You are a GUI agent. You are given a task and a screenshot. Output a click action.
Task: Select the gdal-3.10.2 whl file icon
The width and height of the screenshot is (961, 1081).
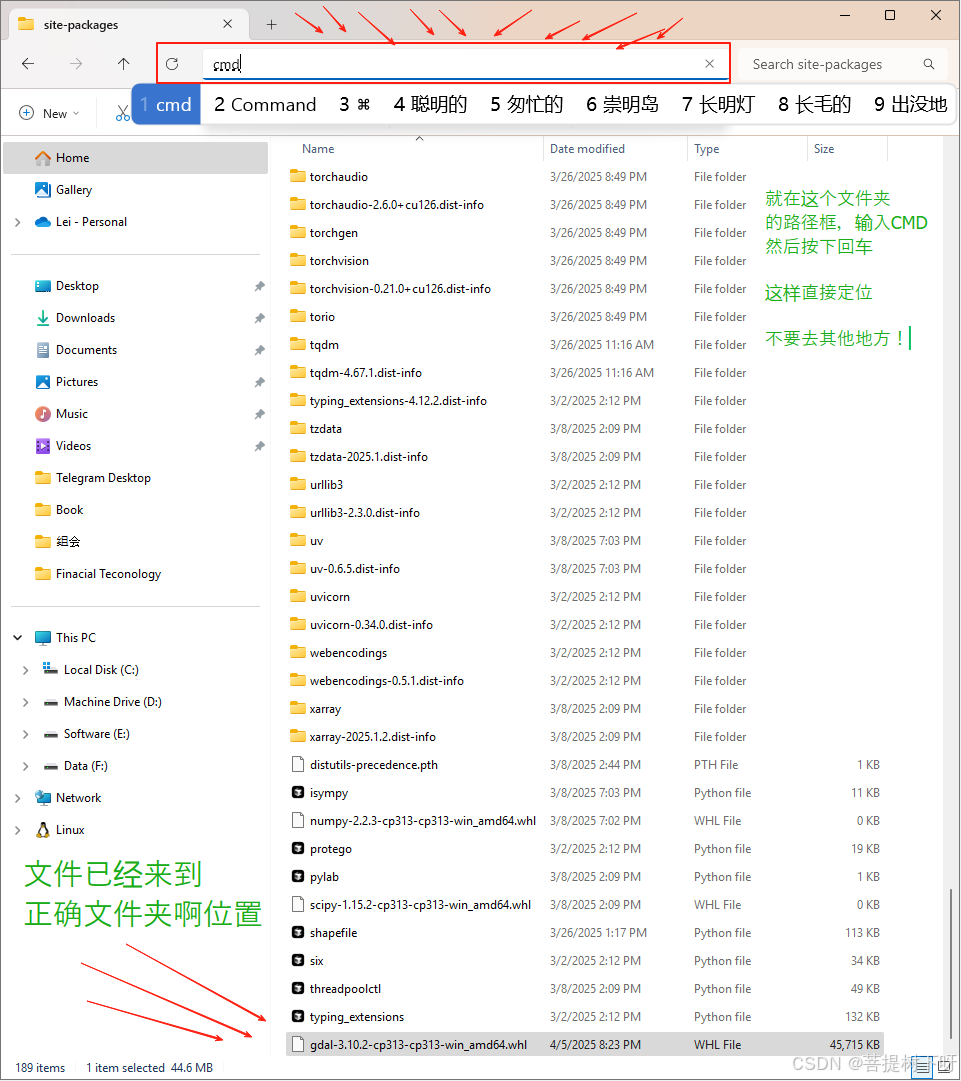(298, 1044)
